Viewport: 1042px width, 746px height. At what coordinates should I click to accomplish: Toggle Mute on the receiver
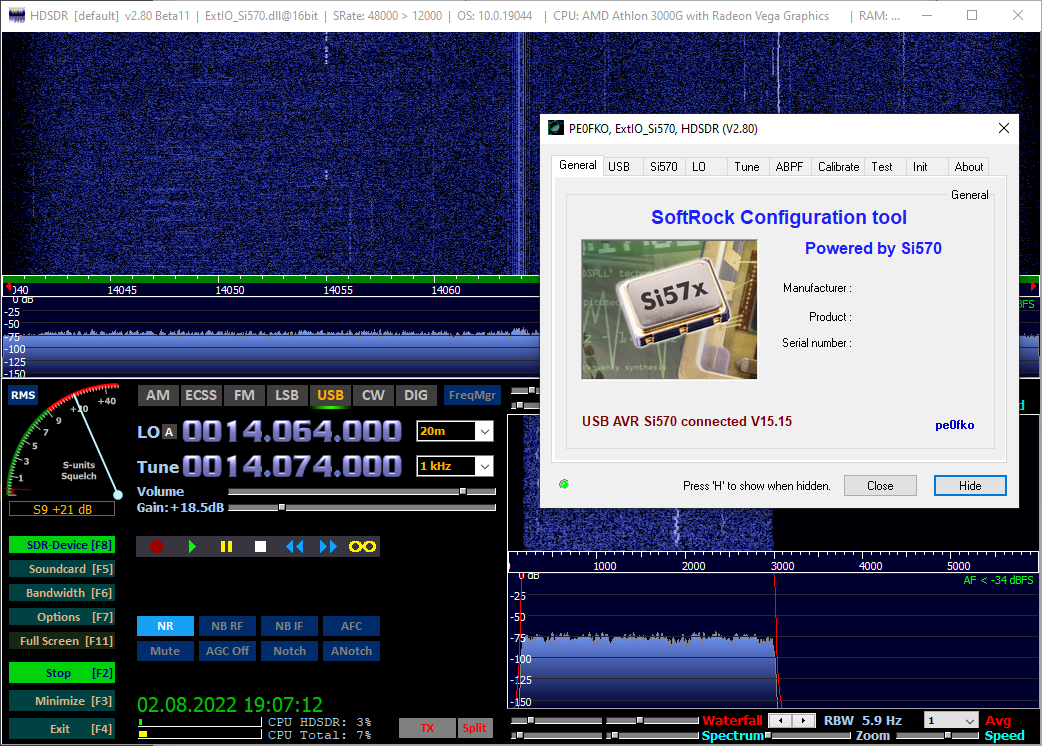(x=165, y=650)
